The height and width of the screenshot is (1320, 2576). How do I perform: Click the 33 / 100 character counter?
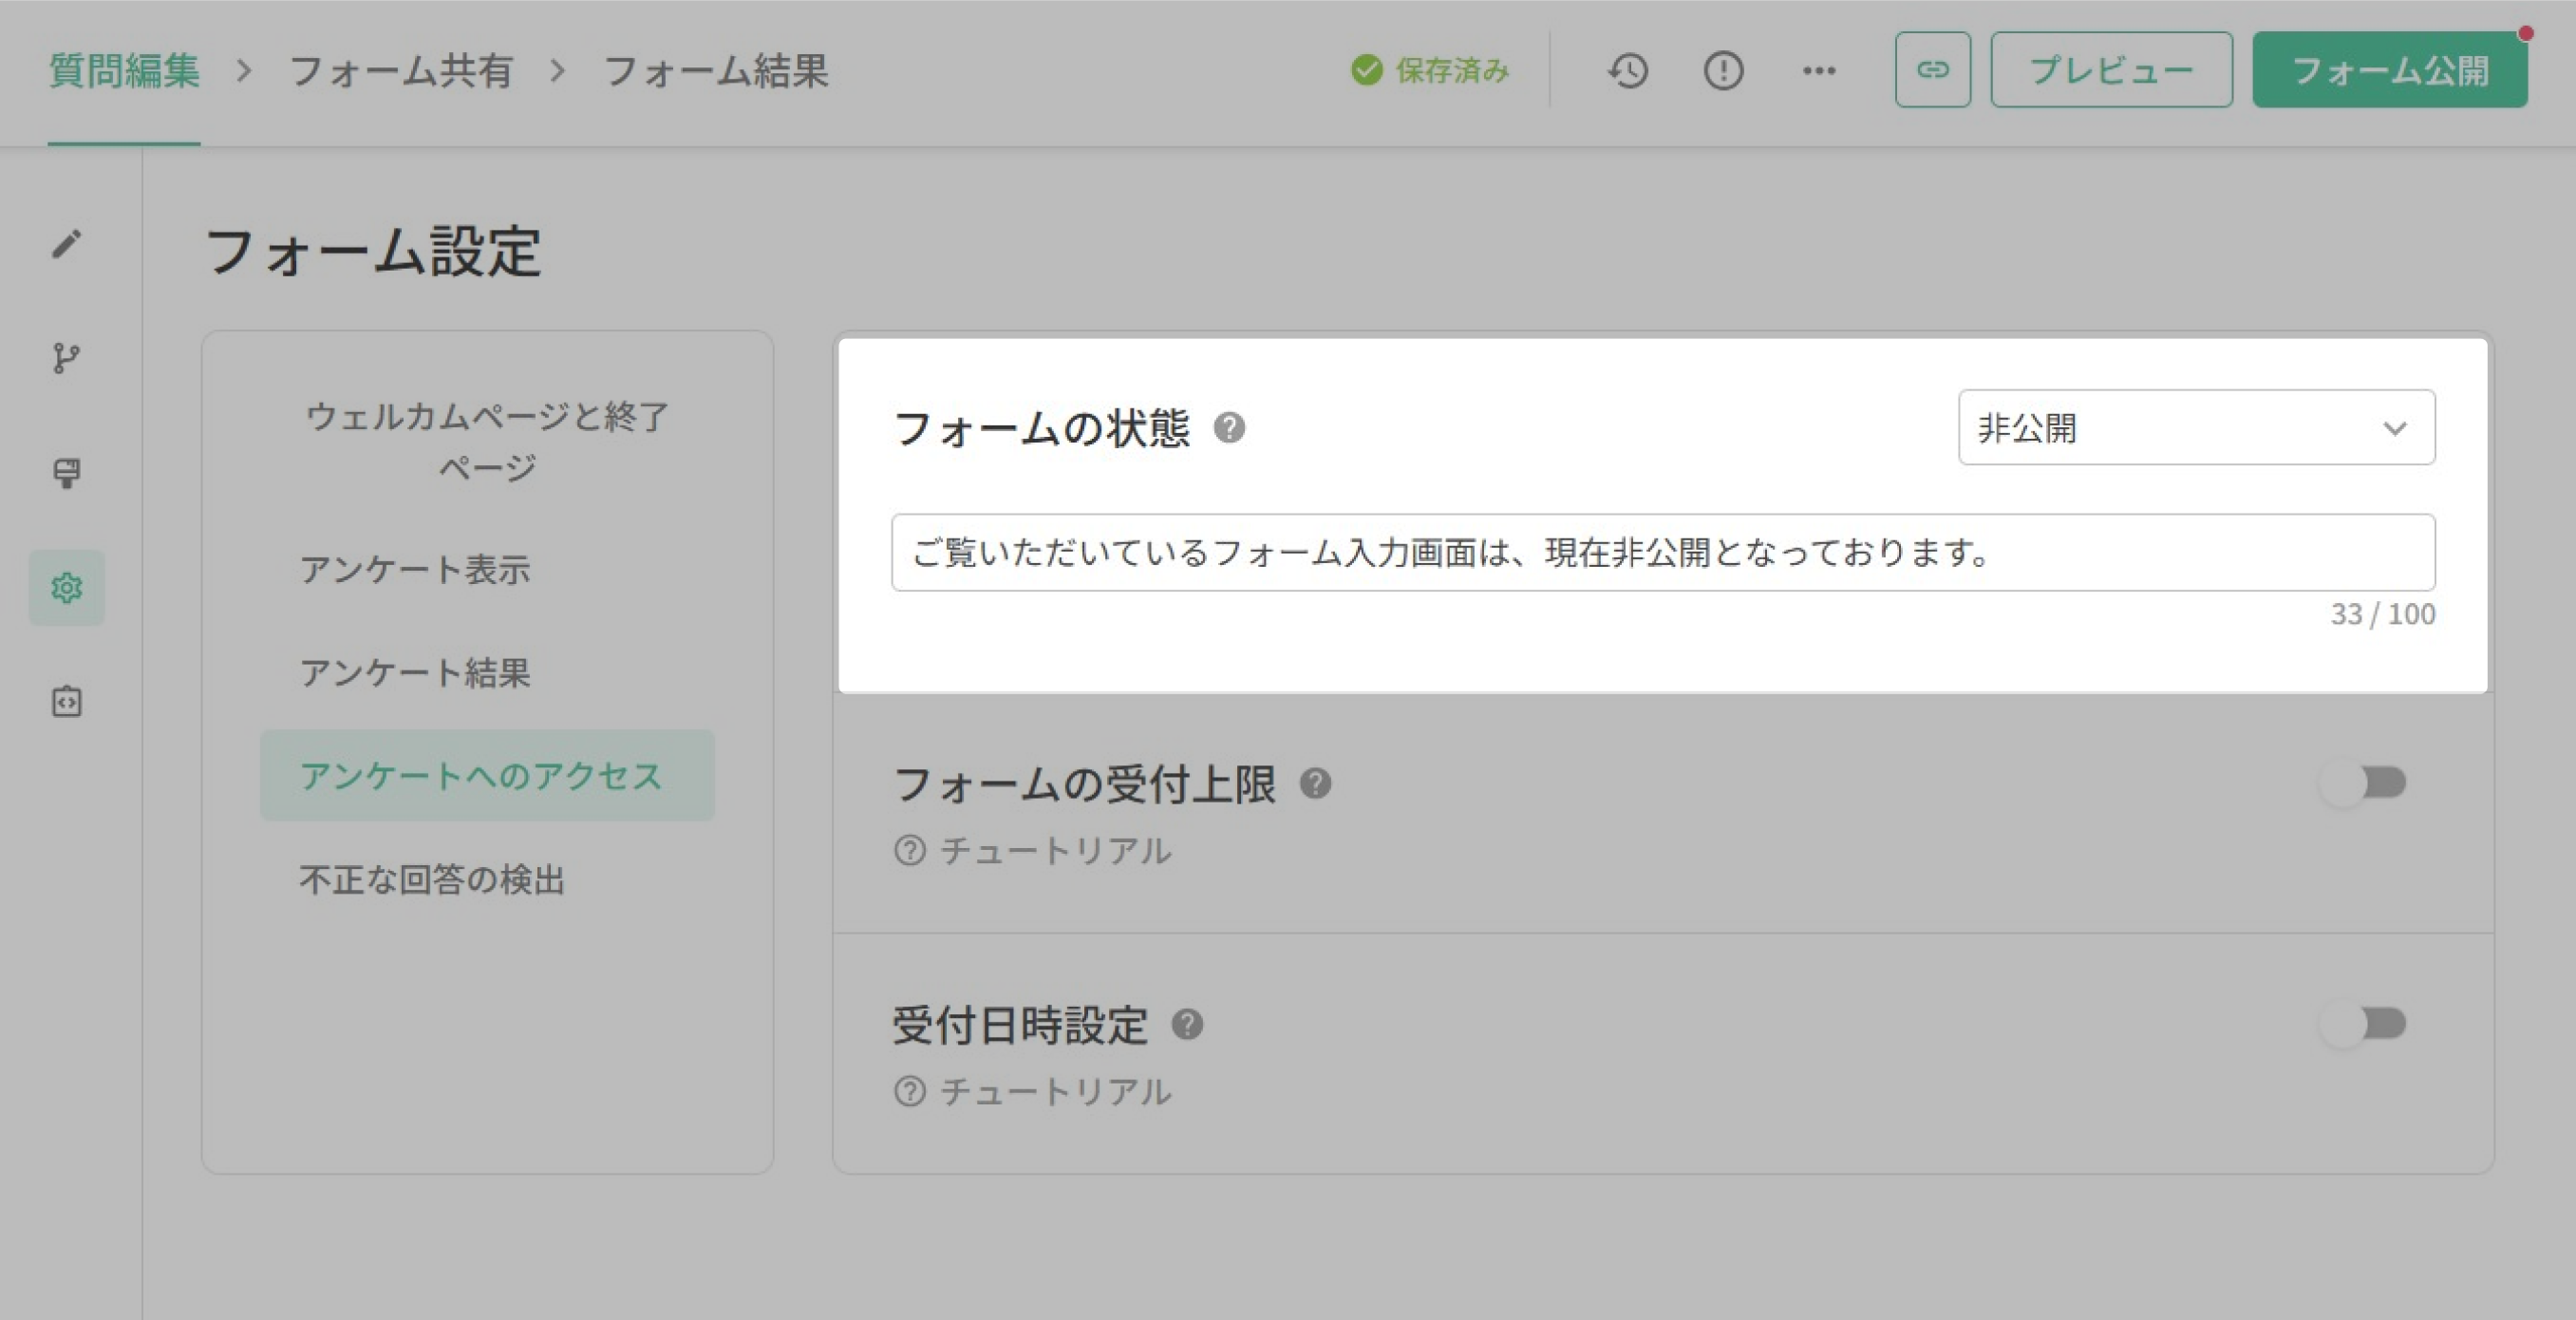pos(2383,614)
